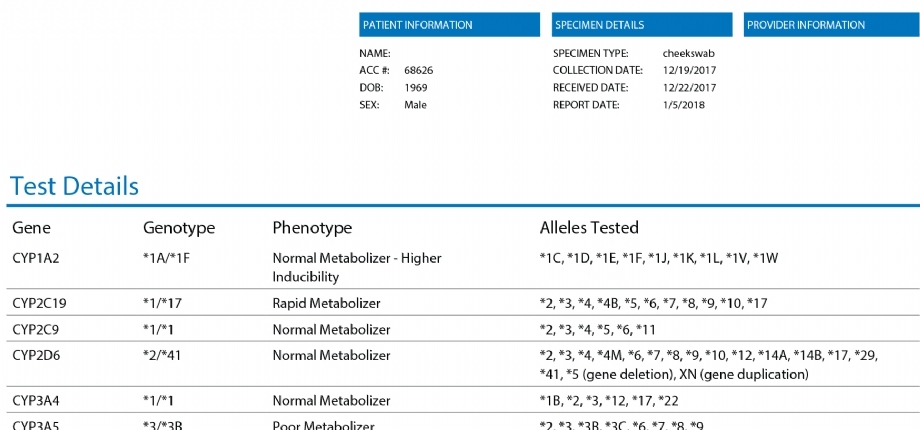920x430 pixels.
Task: Click the Phenotype column header
Action: point(312,228)
